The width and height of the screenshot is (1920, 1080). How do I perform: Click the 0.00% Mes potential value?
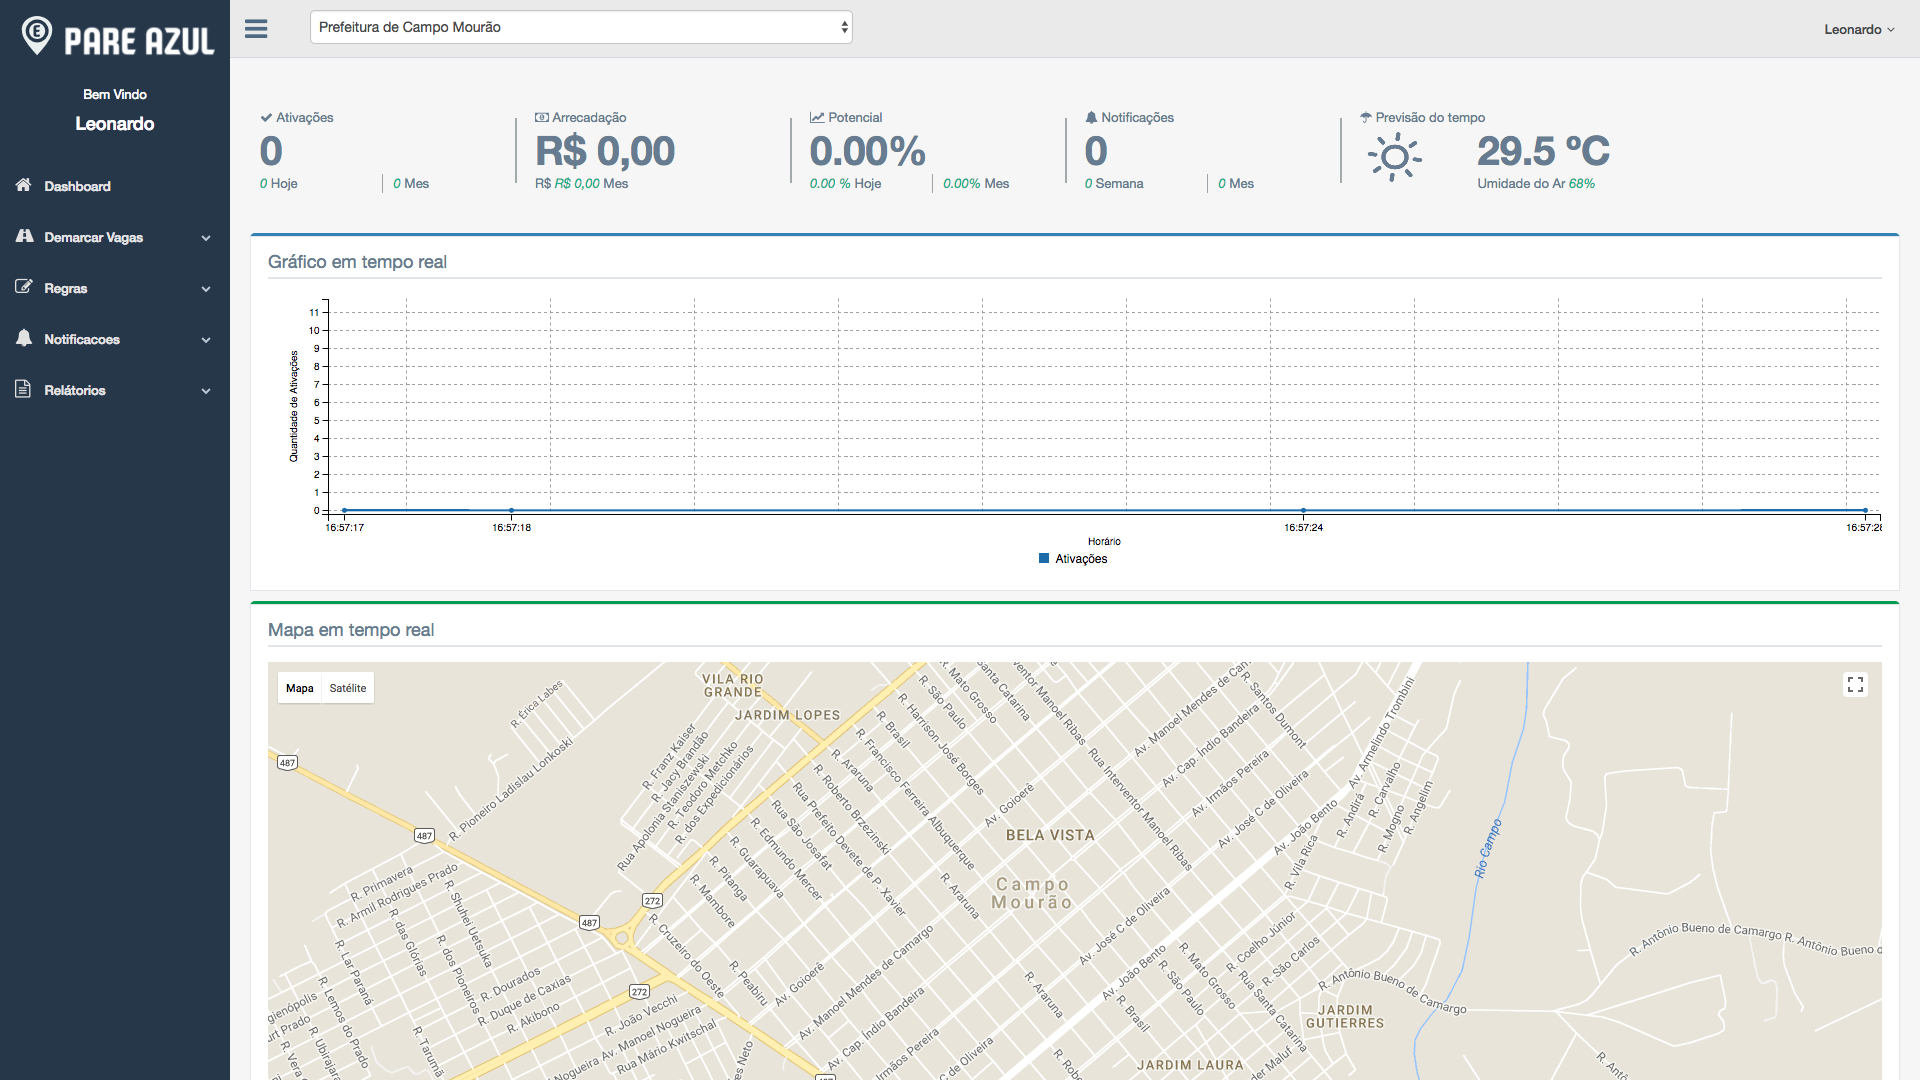pos(976,184)
